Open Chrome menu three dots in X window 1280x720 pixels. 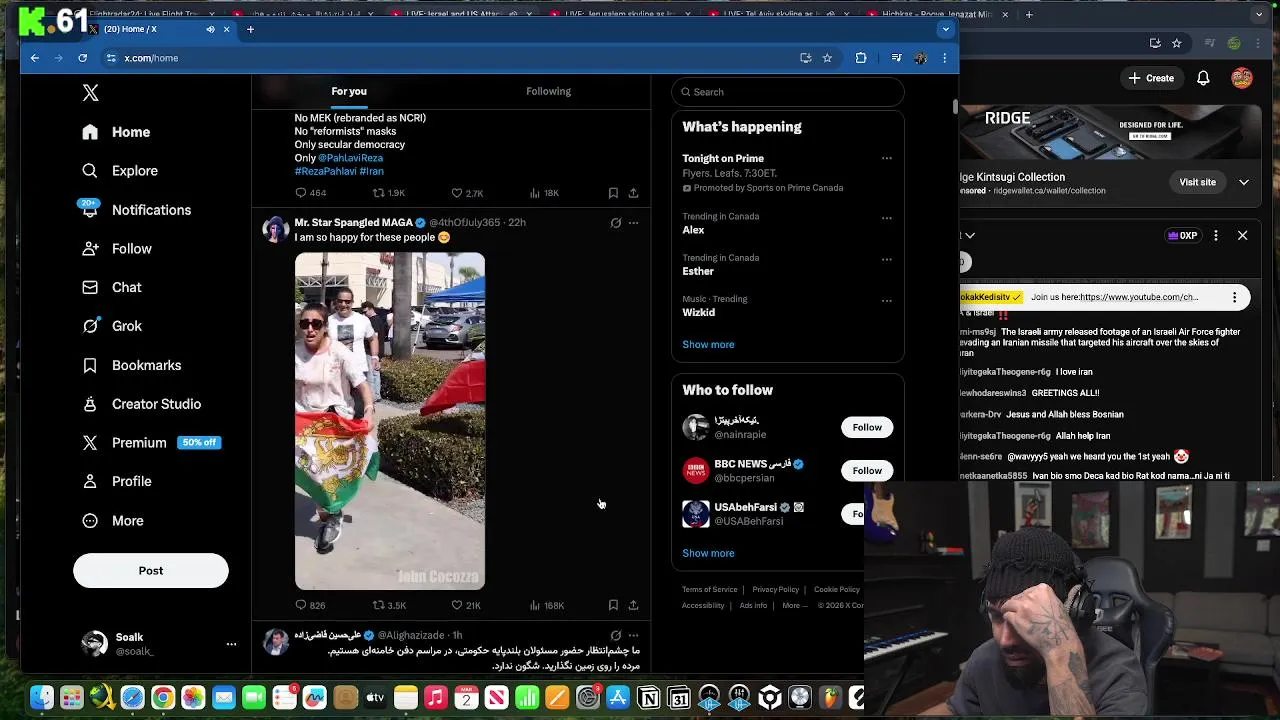click(945, 58)
